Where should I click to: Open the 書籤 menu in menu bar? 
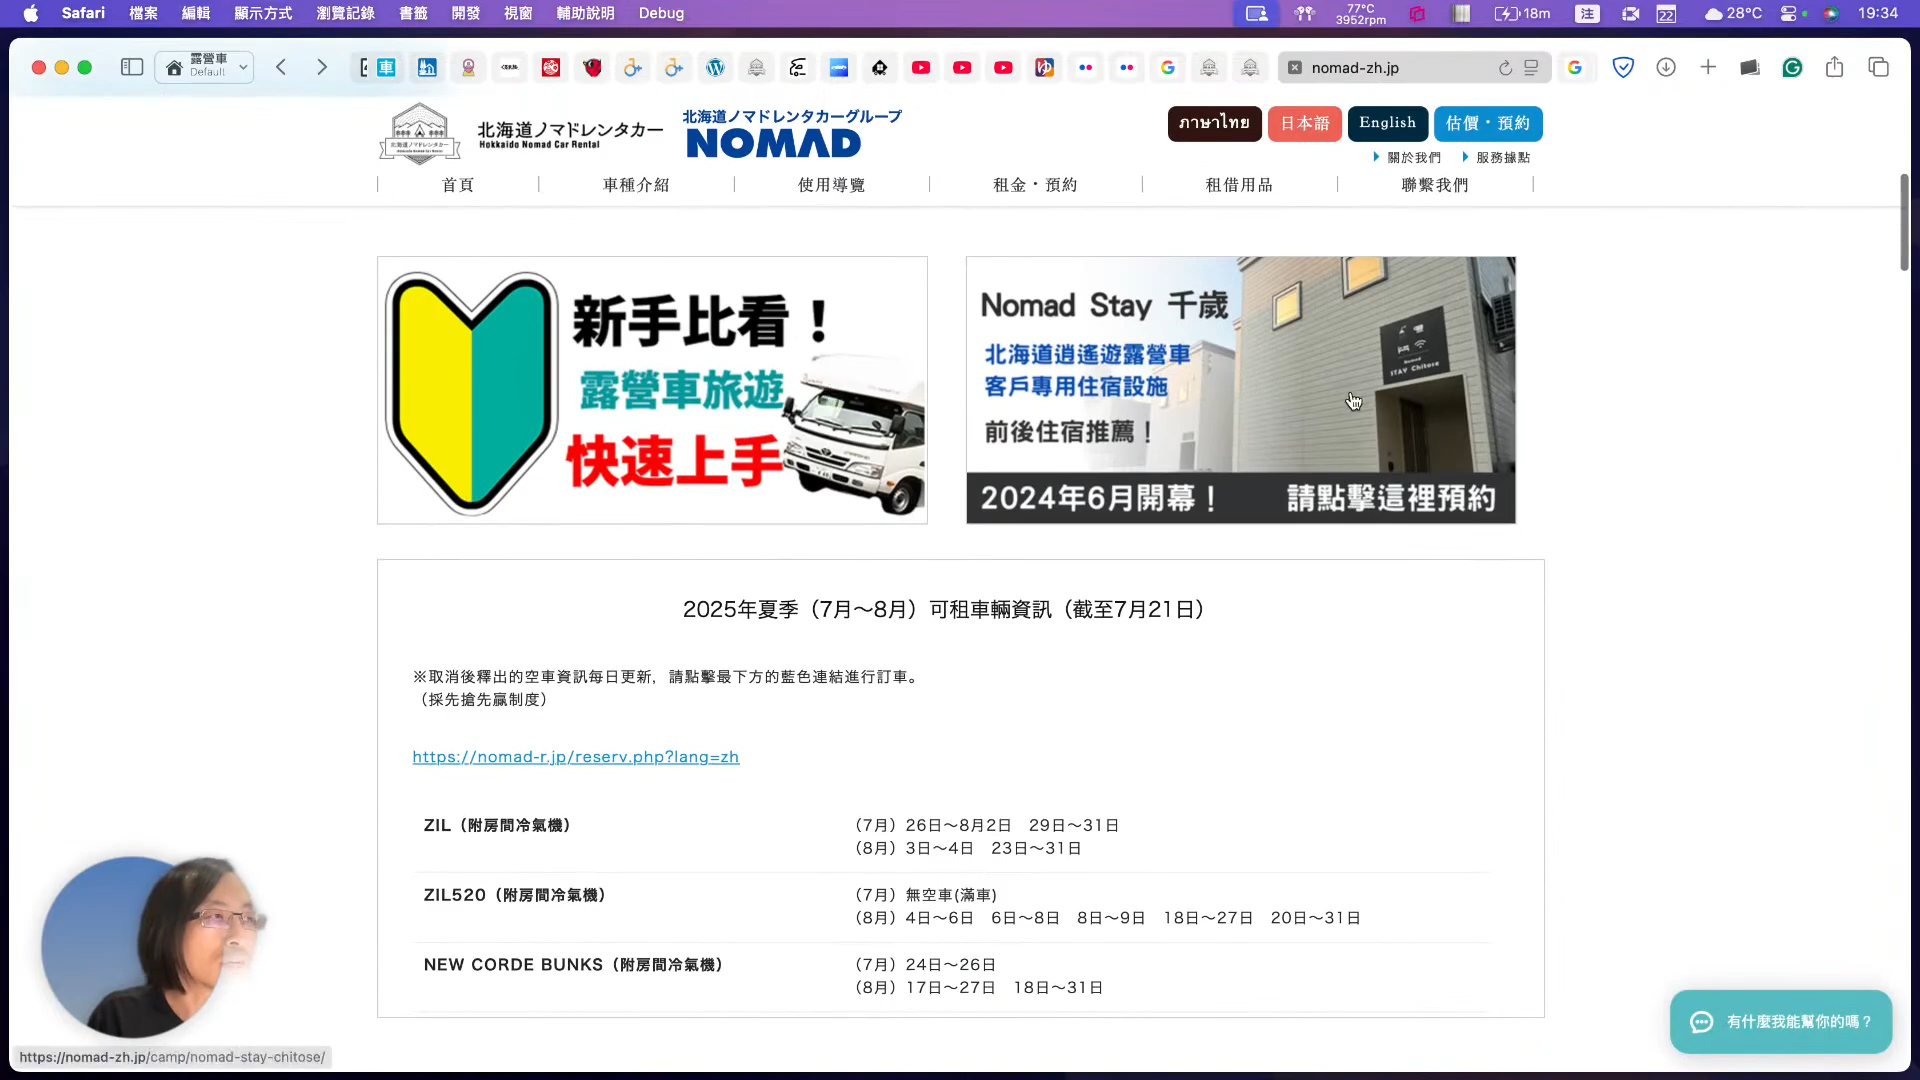[x=413, y=13]
